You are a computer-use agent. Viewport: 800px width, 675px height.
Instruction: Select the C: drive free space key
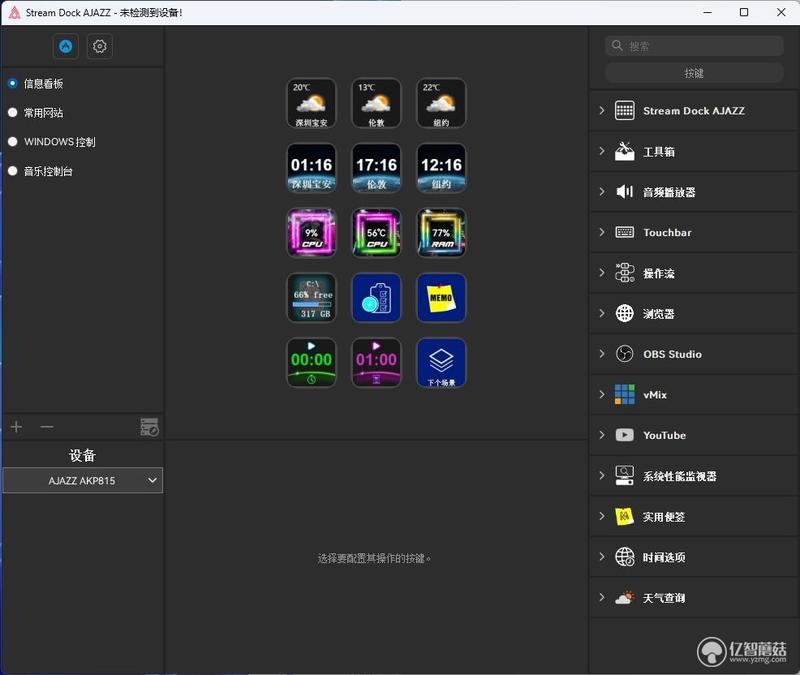[x=311, y=298]
